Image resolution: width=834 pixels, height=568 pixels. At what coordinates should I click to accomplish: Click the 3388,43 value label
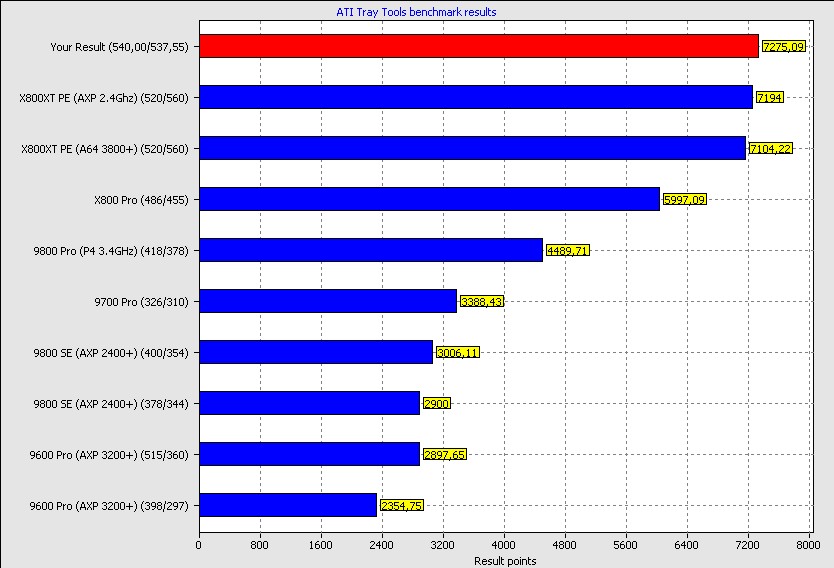pyautogui.click(x=482, y=302)
